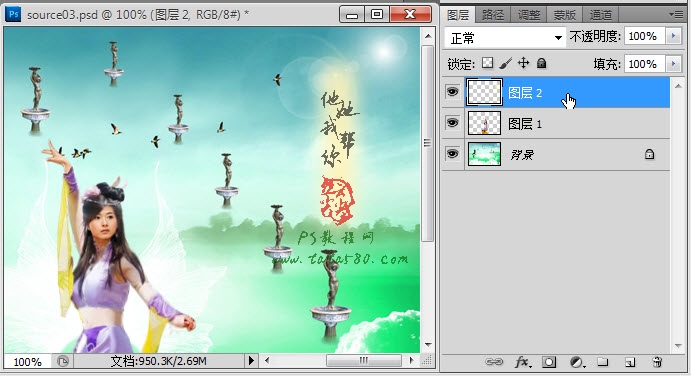The height and width of the screenshot is (376, 691).
Task: Select the 背景 layer thumbnail
Action: pos(484,154)
